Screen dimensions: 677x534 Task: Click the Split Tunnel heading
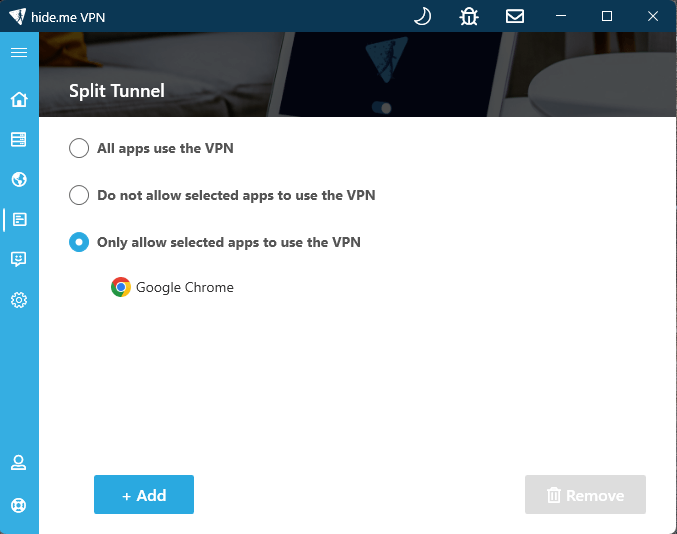pos(117,91)
